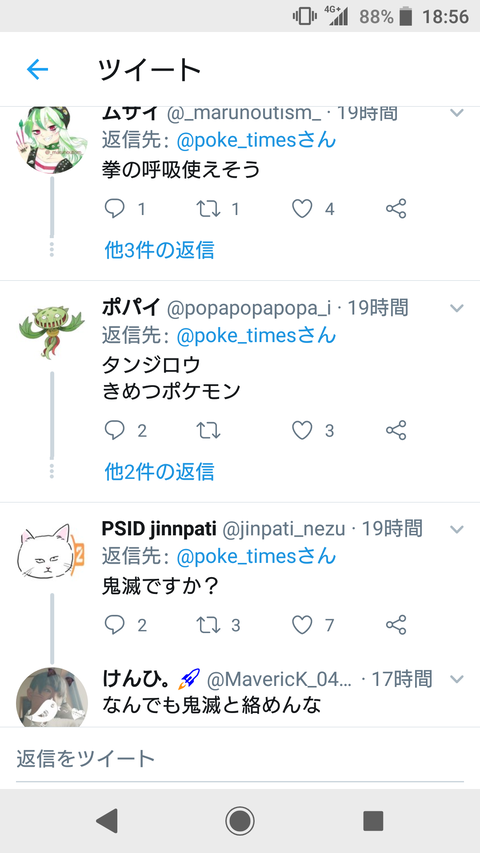Open @poke_times mention in ポパイ's reply
This screenshot has width=480, height=853.
tap(256, 335)
